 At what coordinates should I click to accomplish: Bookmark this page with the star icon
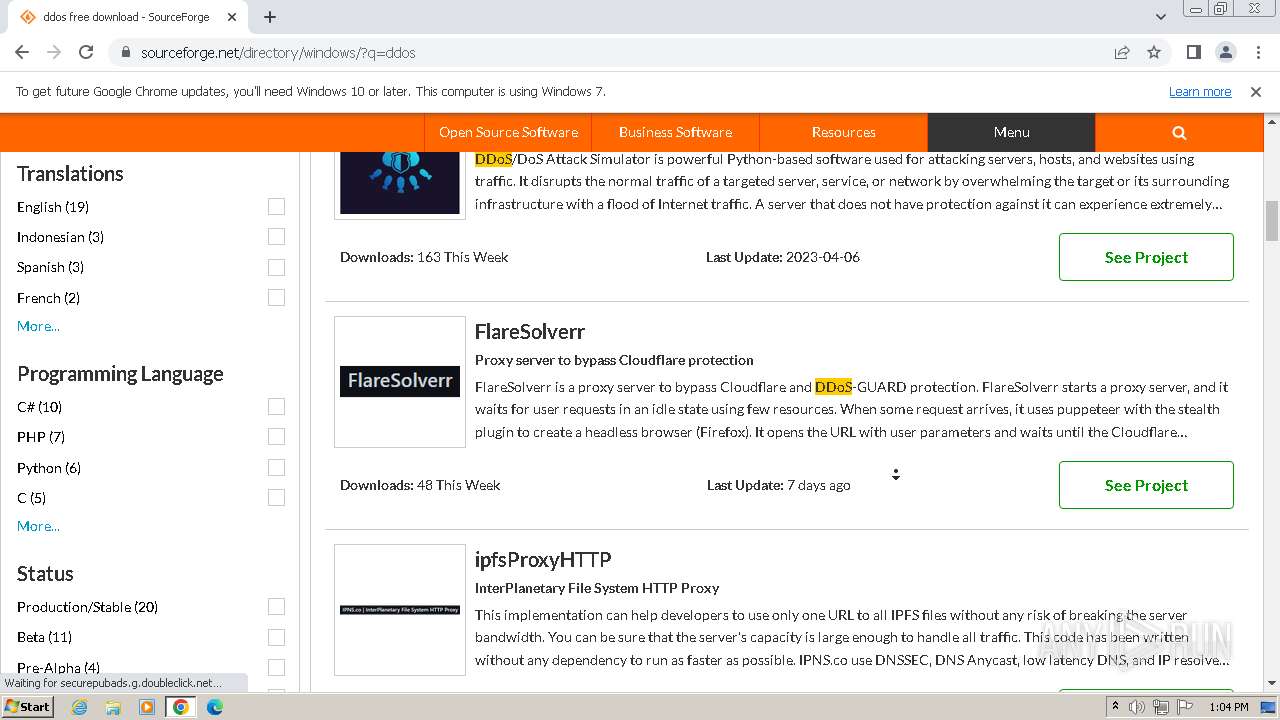click(1154, 52)
